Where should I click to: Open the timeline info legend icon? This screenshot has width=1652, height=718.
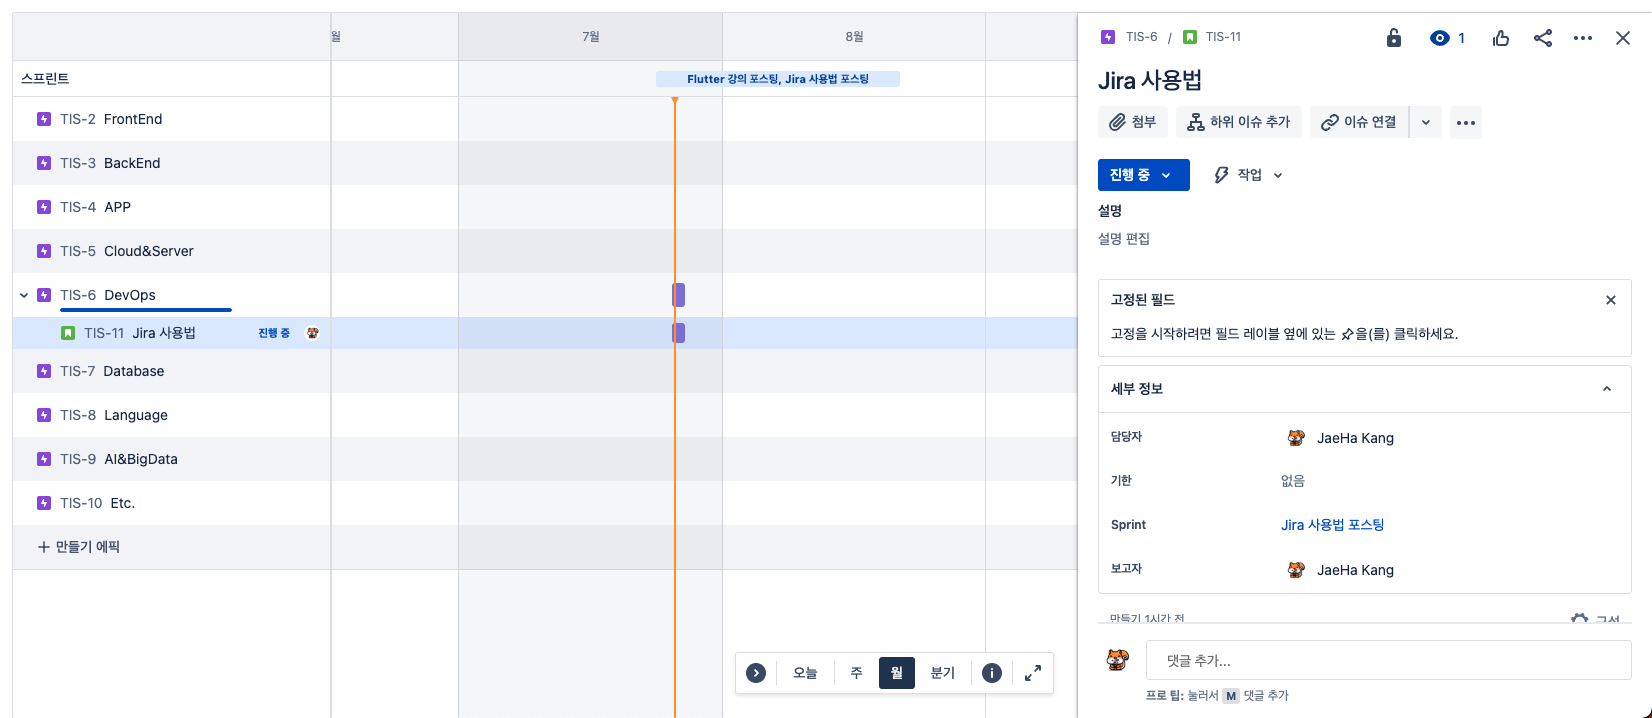pyautogui.click(x=992, y=673)
